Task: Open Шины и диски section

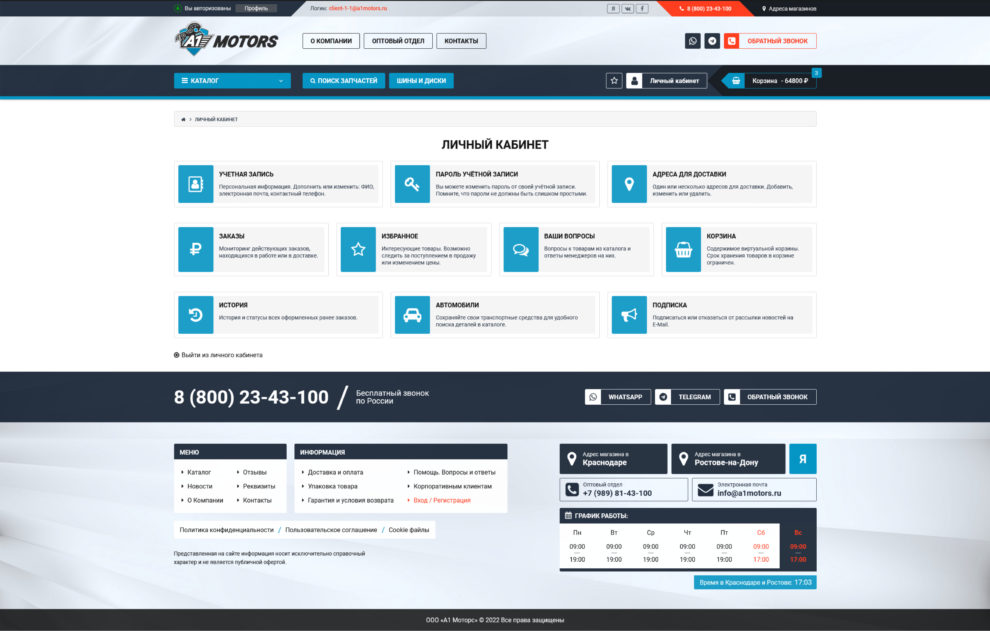Action: 421,81
